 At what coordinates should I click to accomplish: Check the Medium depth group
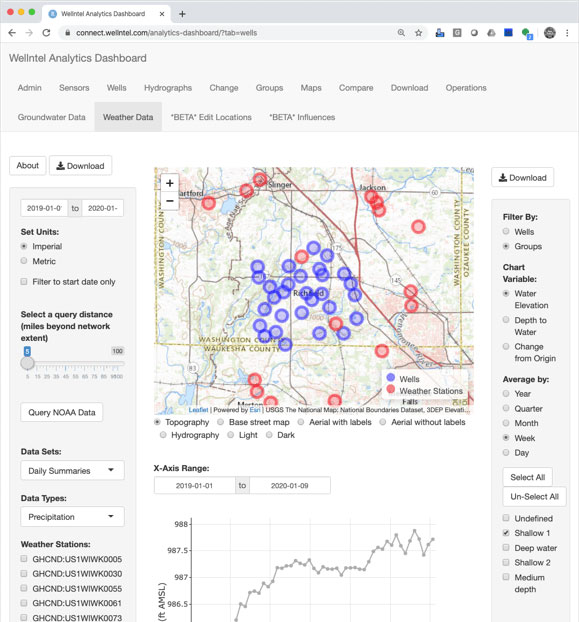point(506,577)
